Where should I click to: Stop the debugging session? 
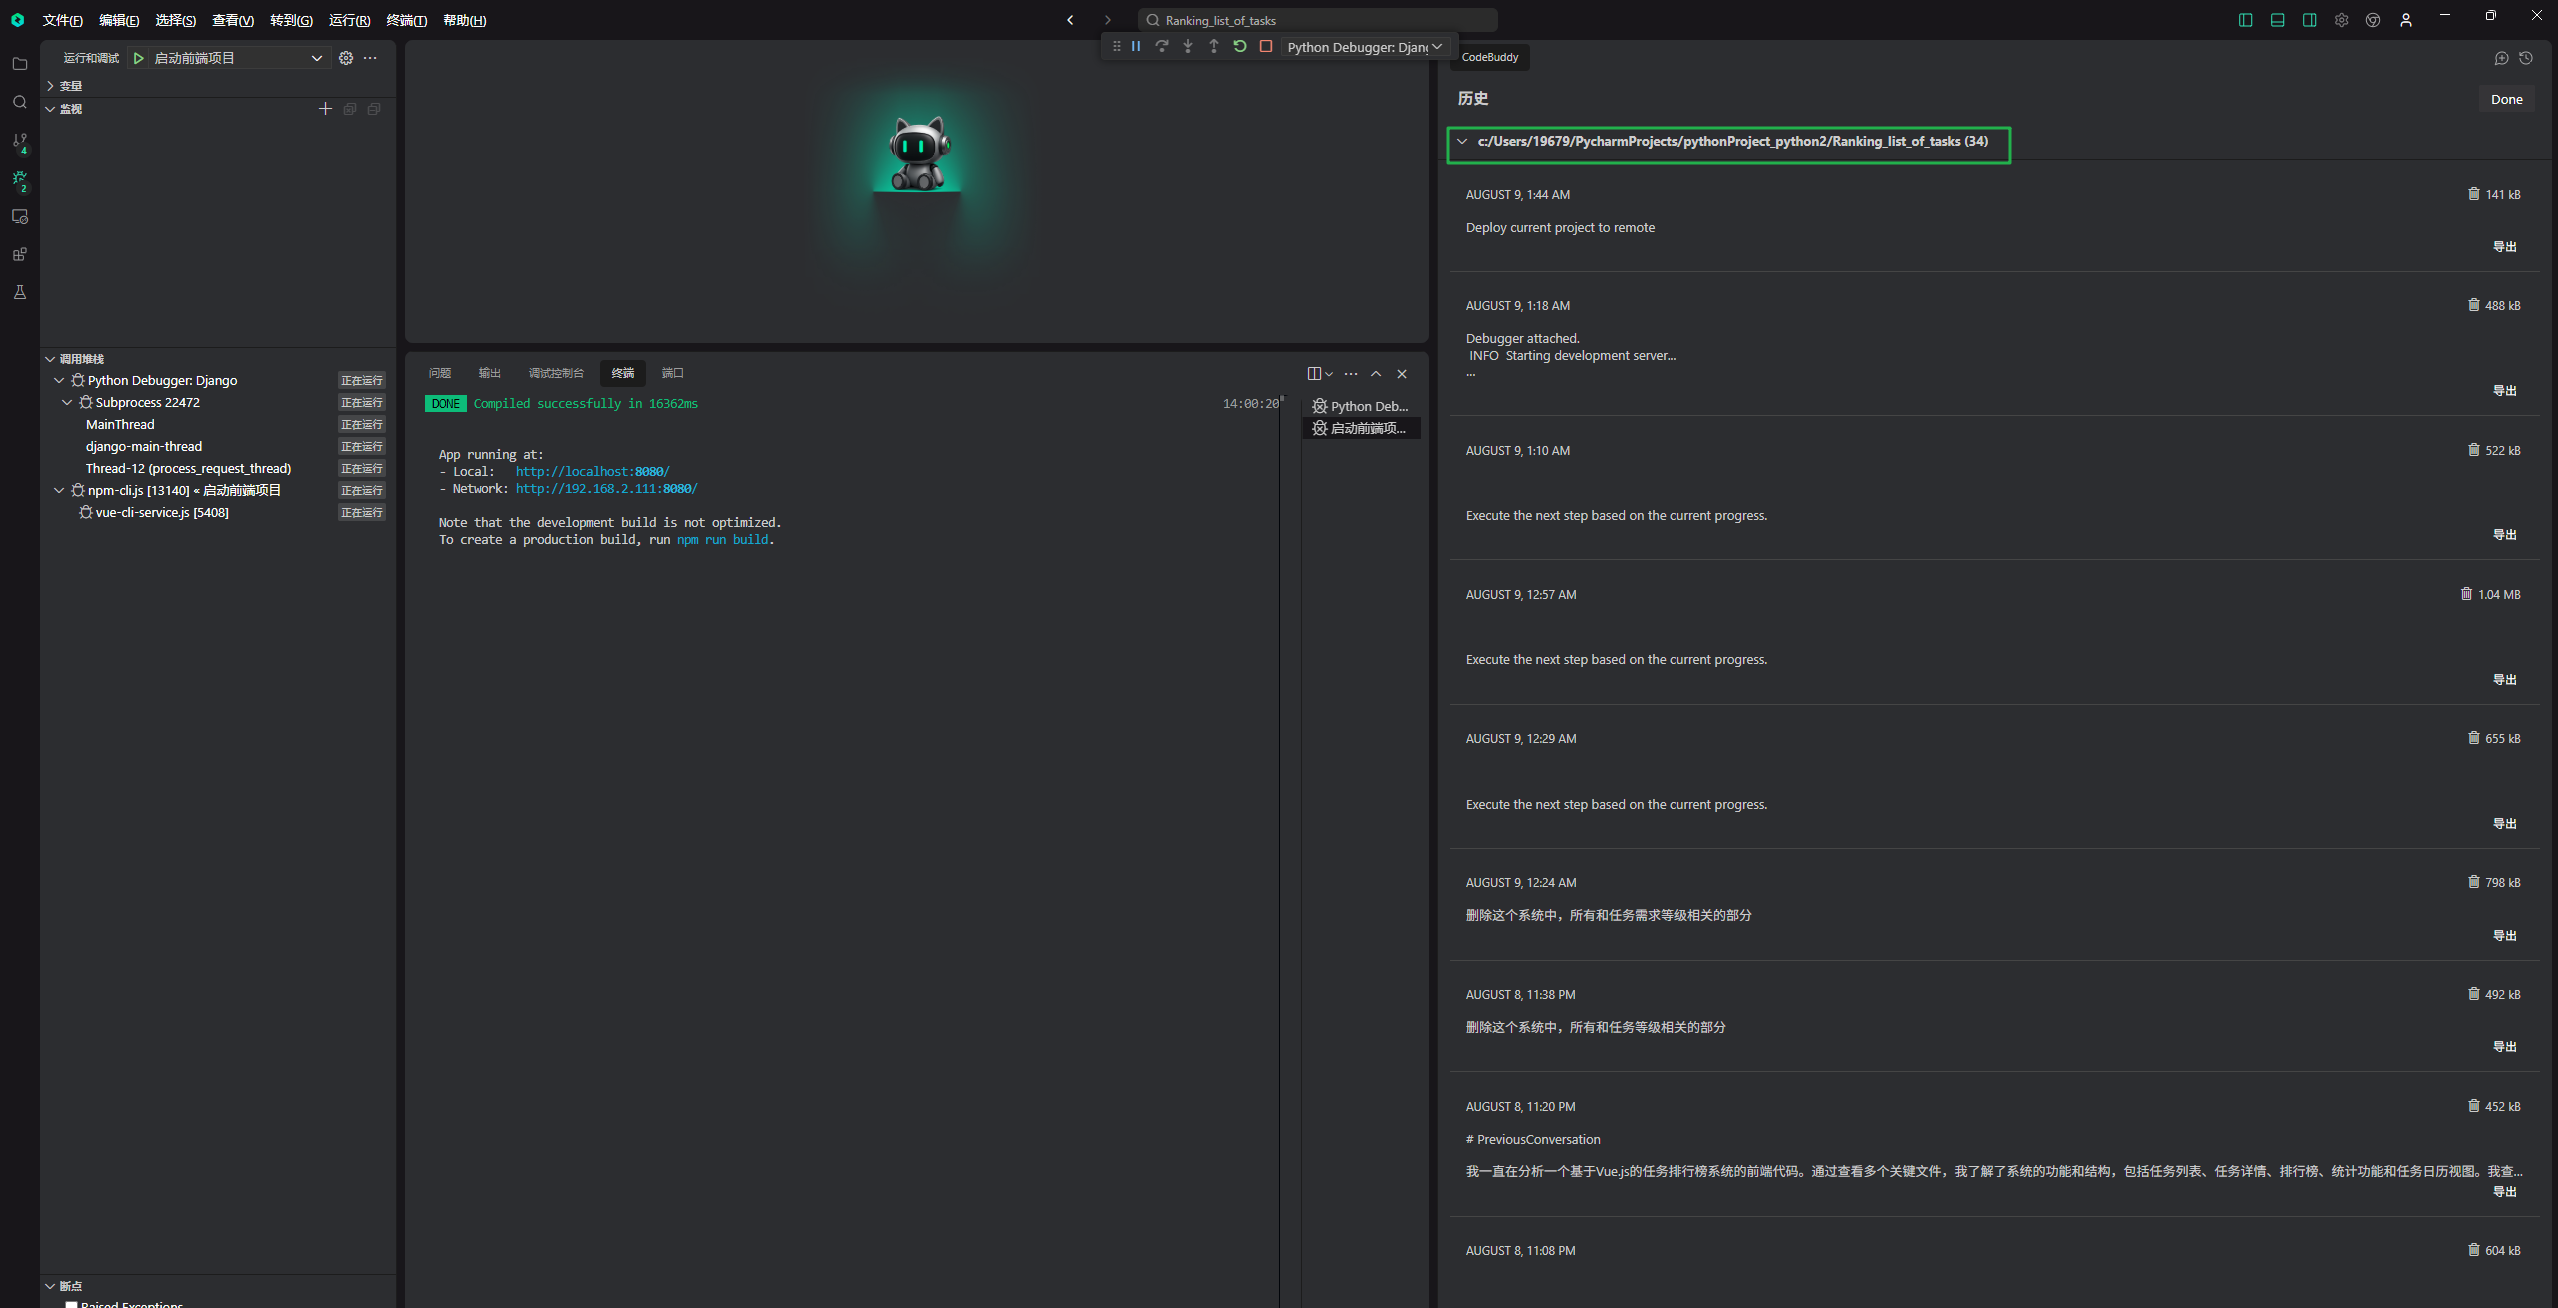click(x=1266, y=46)
